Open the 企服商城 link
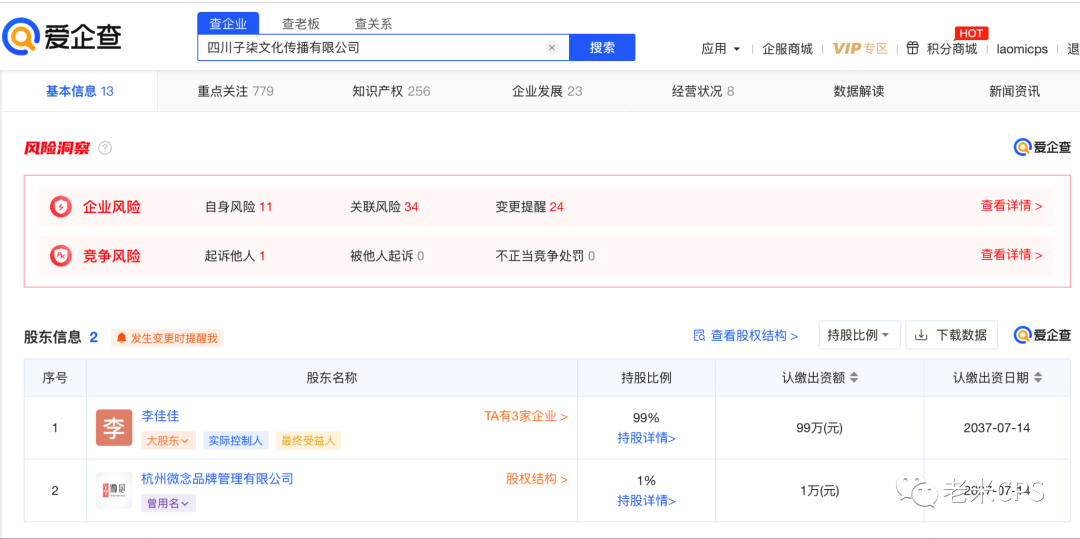 [x=787, y=49]
